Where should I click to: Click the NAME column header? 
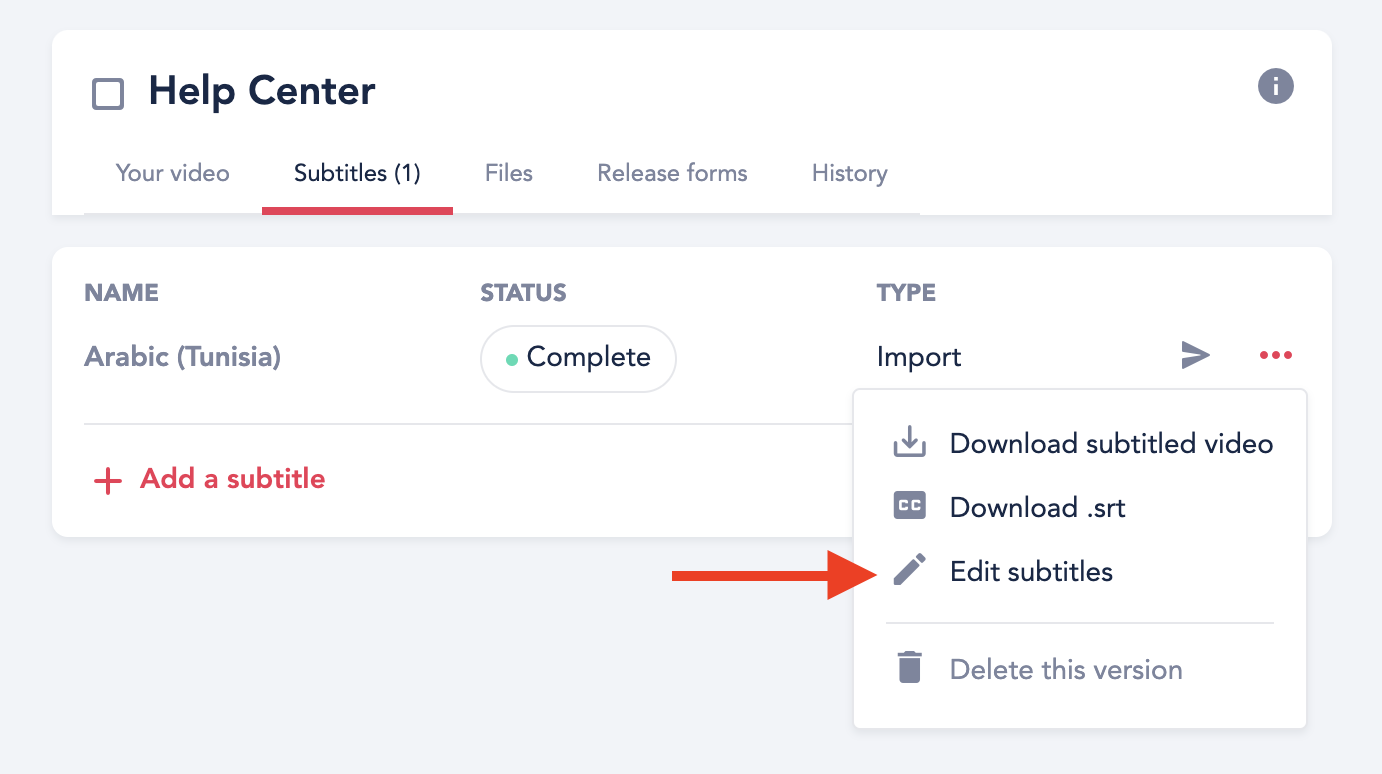tap(121, 293)
